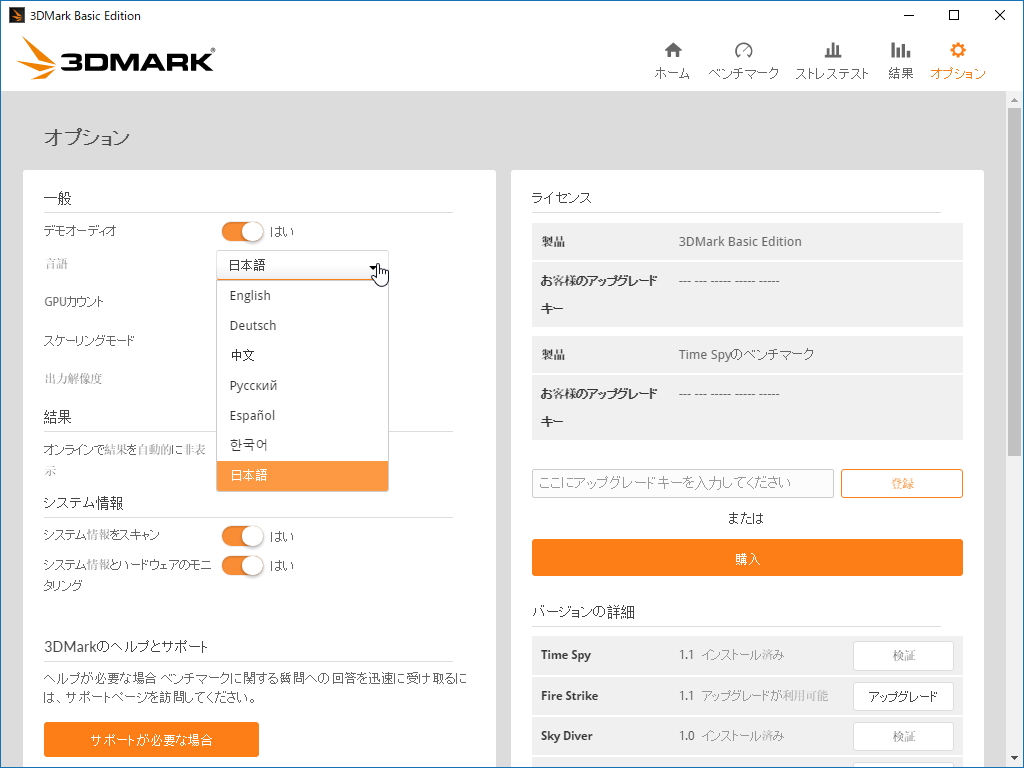This screenshot has height=768, width=1024.
Task: Open the 言語 language dropdown
Action: (x=302, y=265)
